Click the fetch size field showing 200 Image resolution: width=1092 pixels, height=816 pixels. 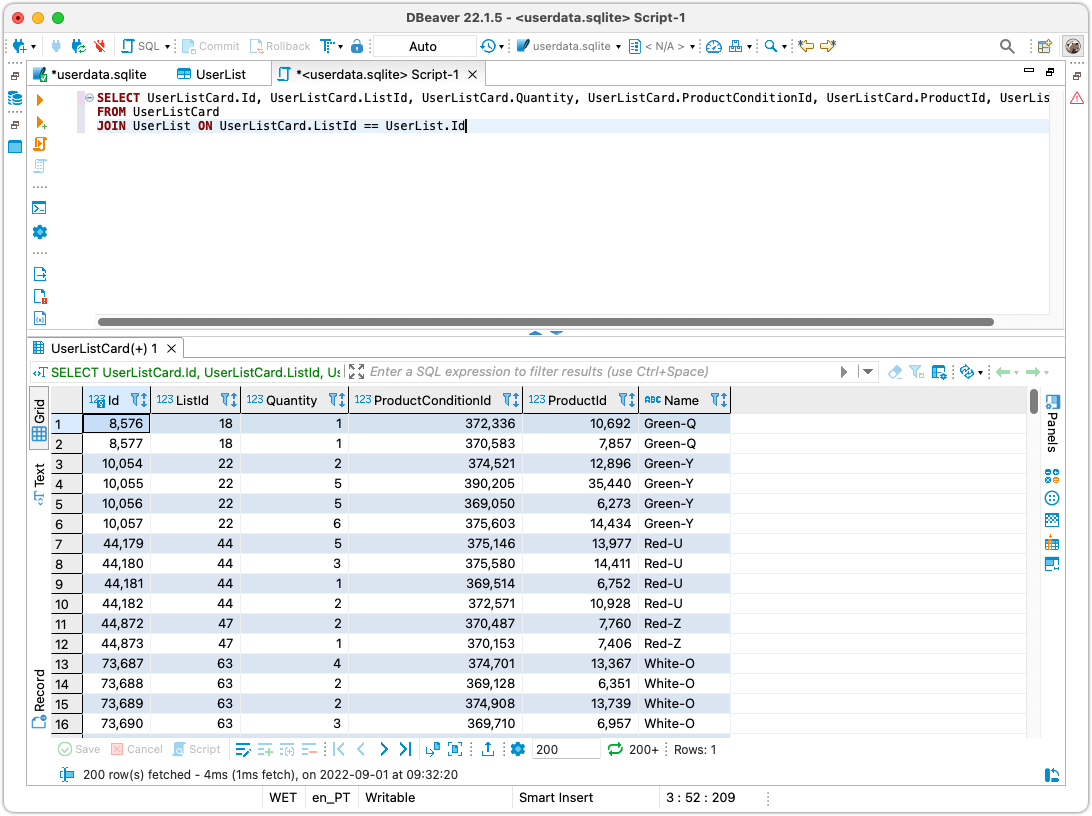coord(565,750)
